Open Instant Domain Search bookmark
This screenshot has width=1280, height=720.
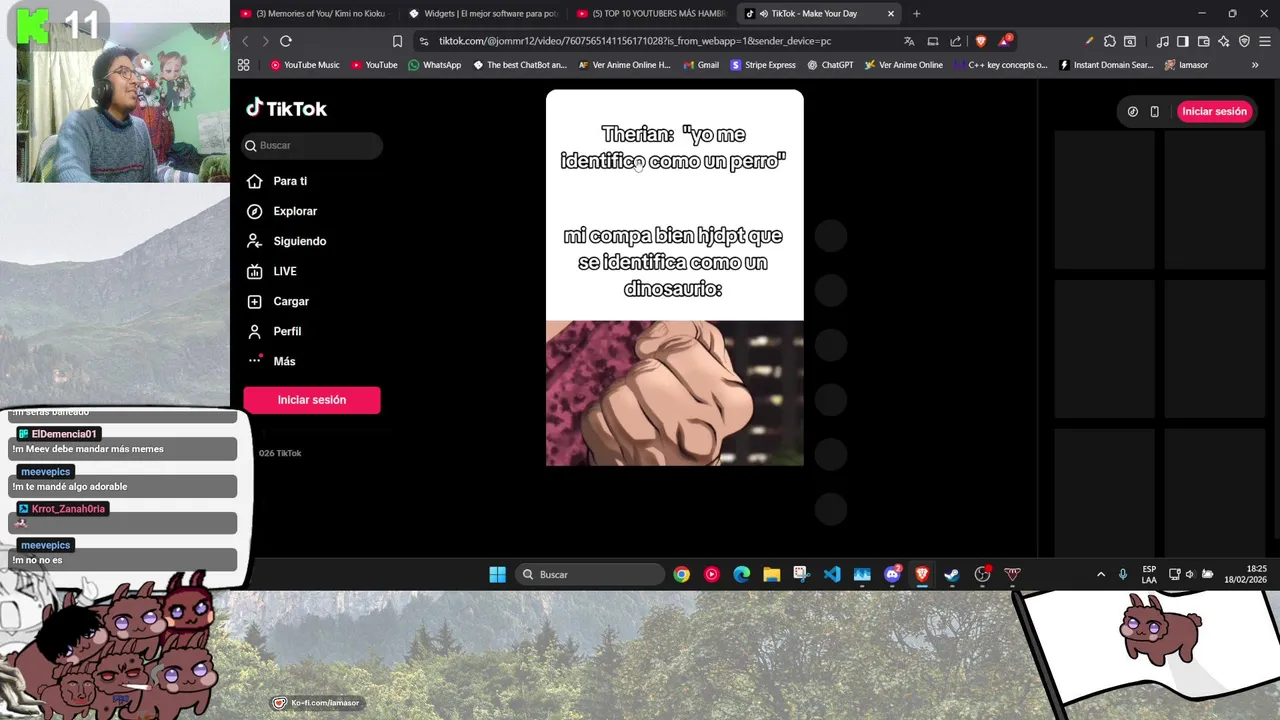tap(1107, 65)
